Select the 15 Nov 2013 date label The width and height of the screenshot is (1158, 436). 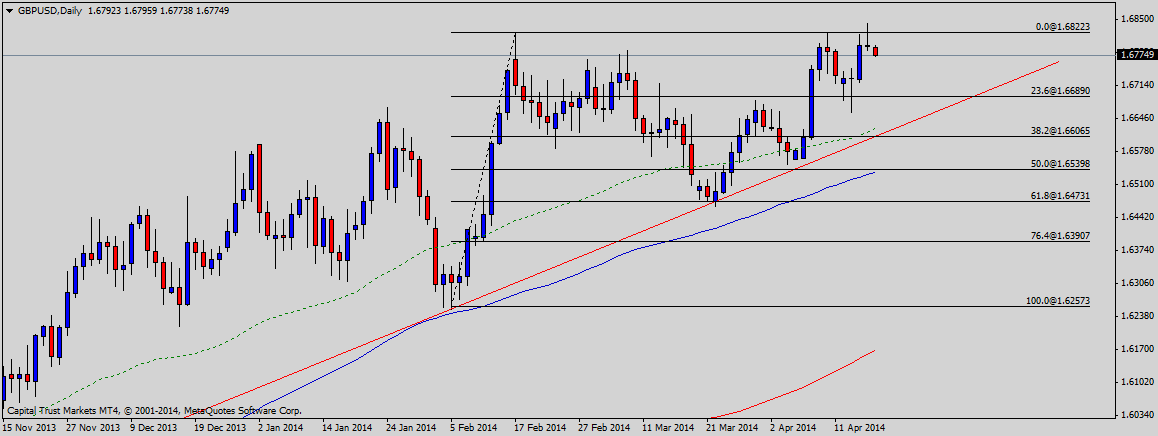[x=30, y=427]
